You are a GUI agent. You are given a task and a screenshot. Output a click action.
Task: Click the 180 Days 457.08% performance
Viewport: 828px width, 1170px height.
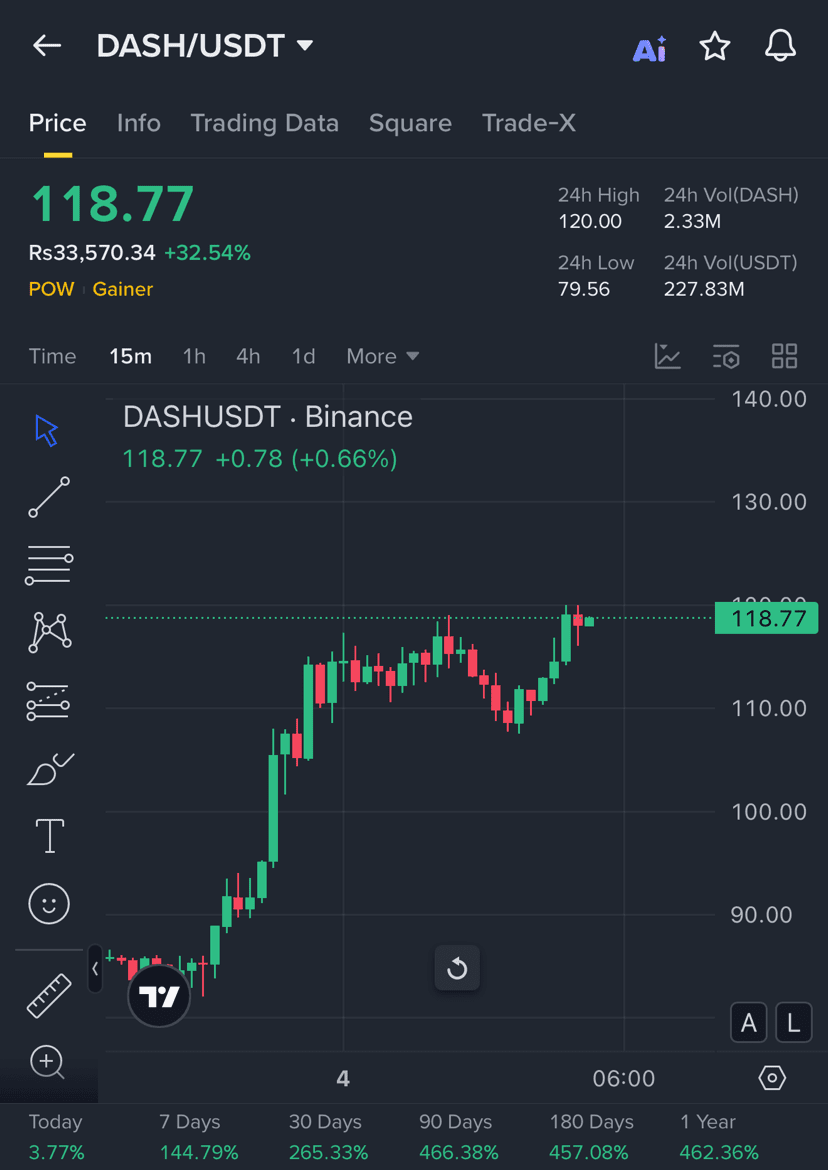(x=592, y=1137)
